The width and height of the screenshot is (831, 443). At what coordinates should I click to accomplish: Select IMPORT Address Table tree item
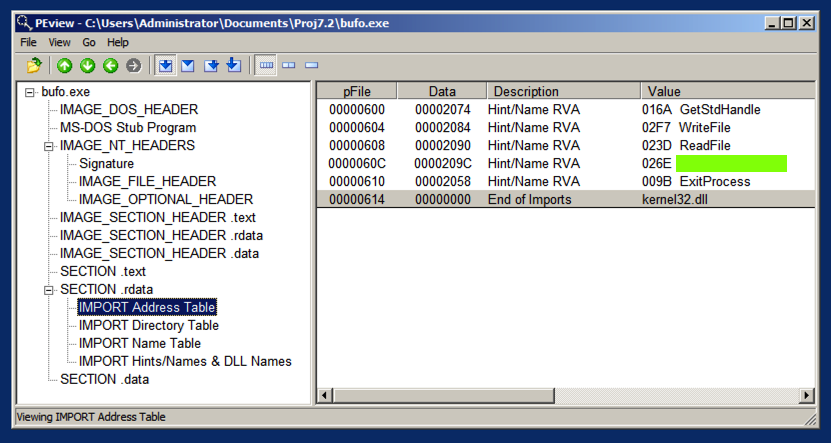[x=147, y=307]
